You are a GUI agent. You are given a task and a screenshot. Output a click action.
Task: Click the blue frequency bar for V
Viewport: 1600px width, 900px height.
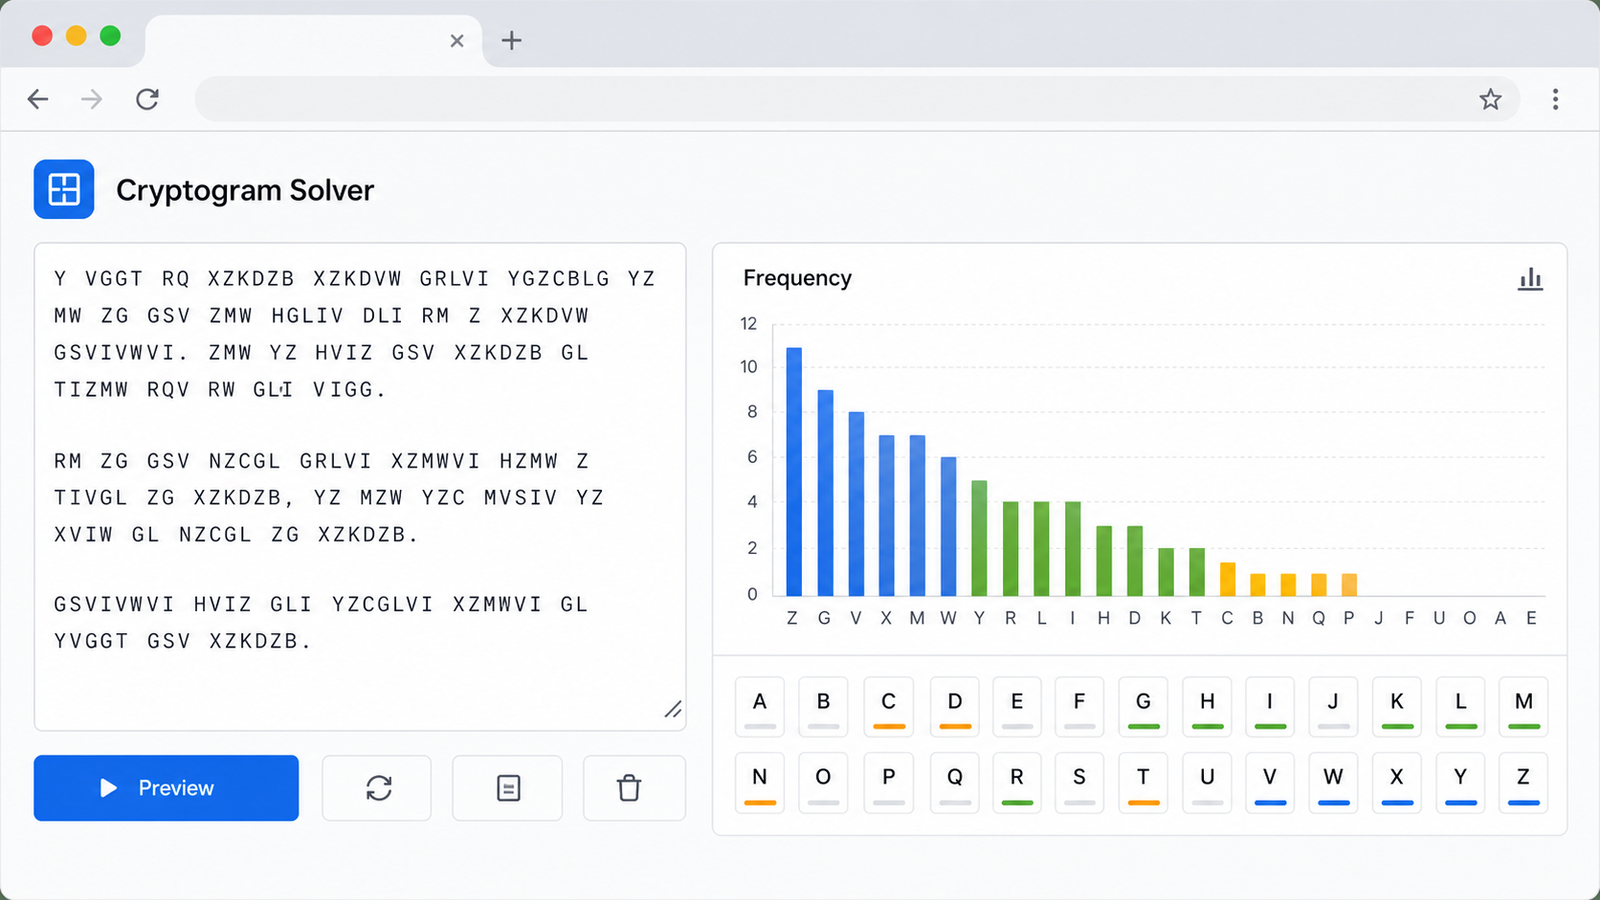(x=856, y=504)
